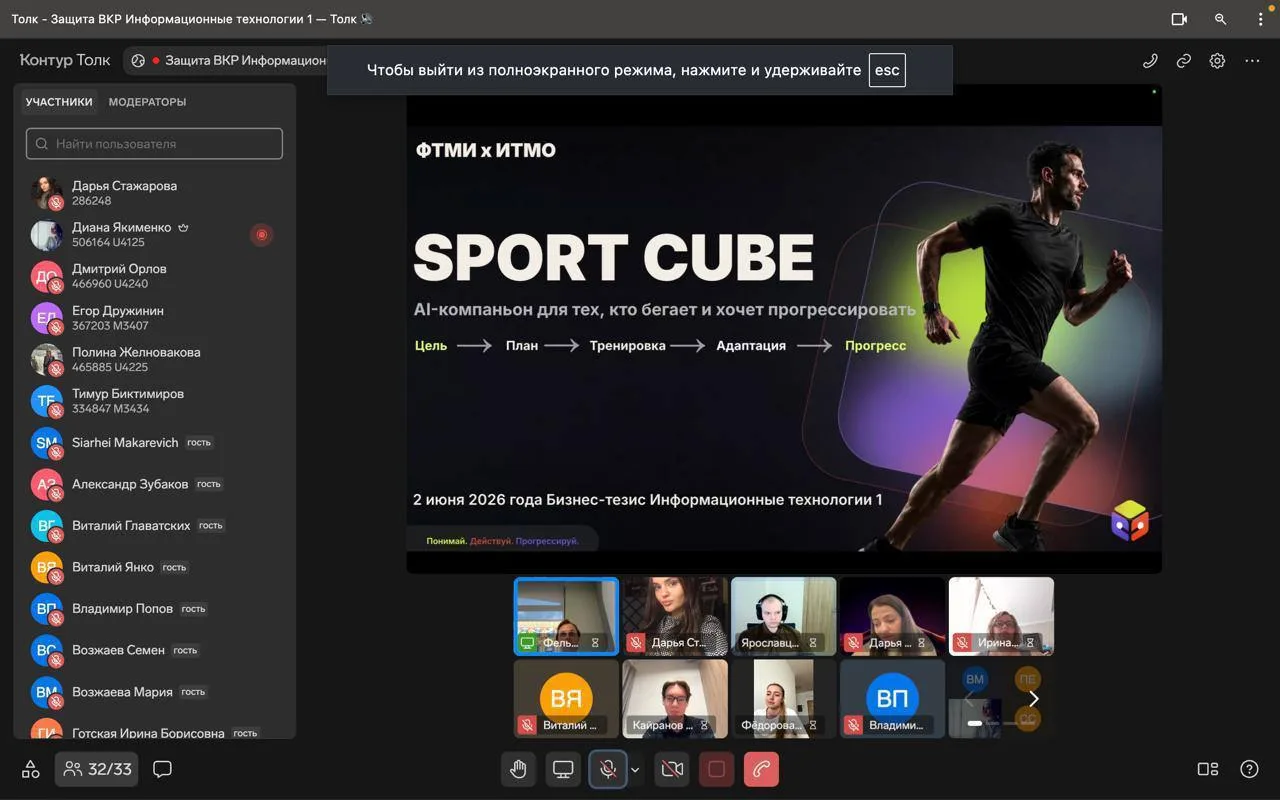Select participant Егор Дружинин in the list

[154, 318]
